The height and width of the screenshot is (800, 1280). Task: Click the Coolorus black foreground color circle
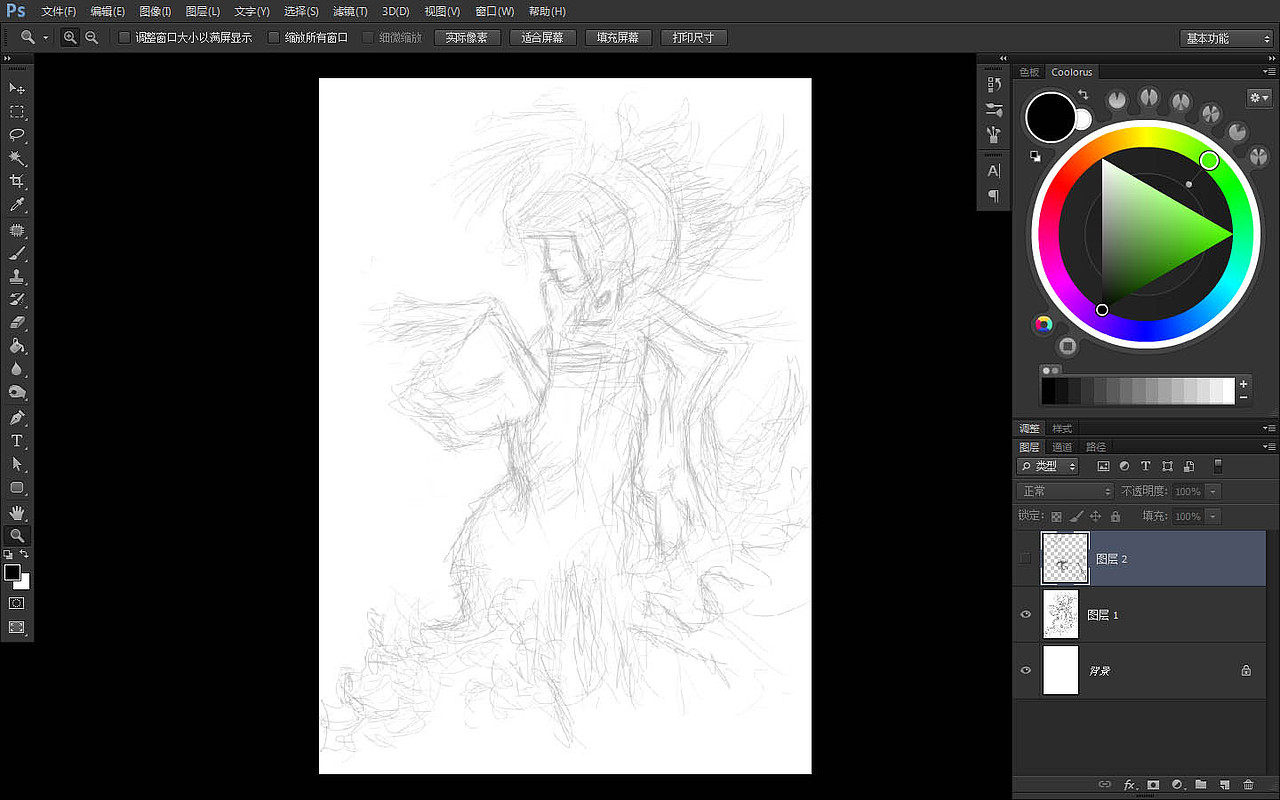pos(1050,117)
